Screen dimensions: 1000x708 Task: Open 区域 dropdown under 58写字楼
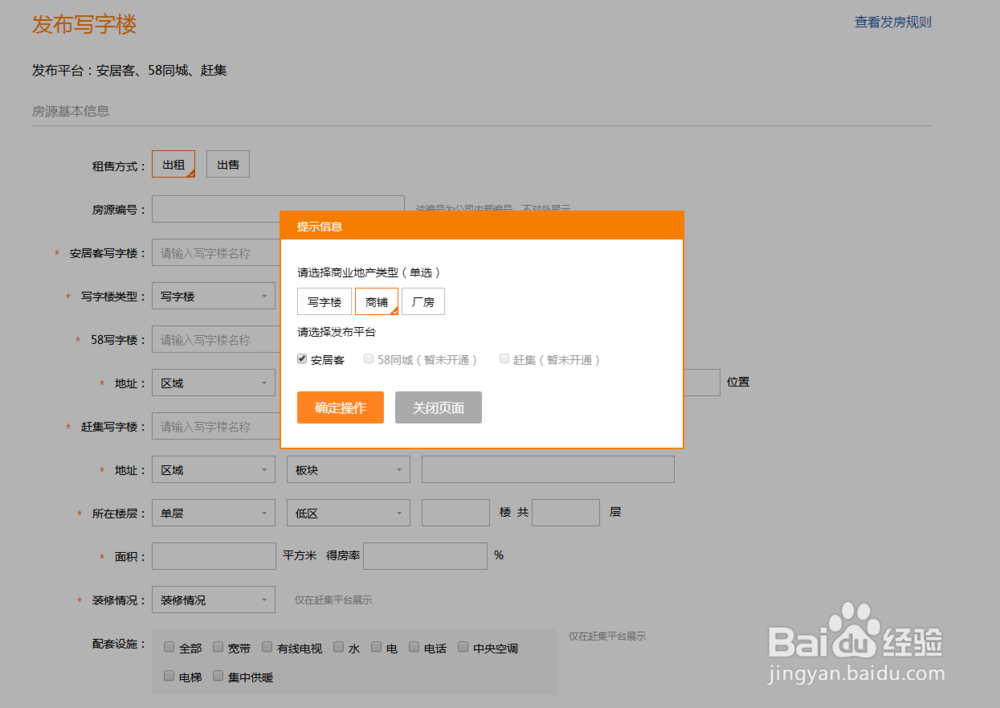coord(214,383)
